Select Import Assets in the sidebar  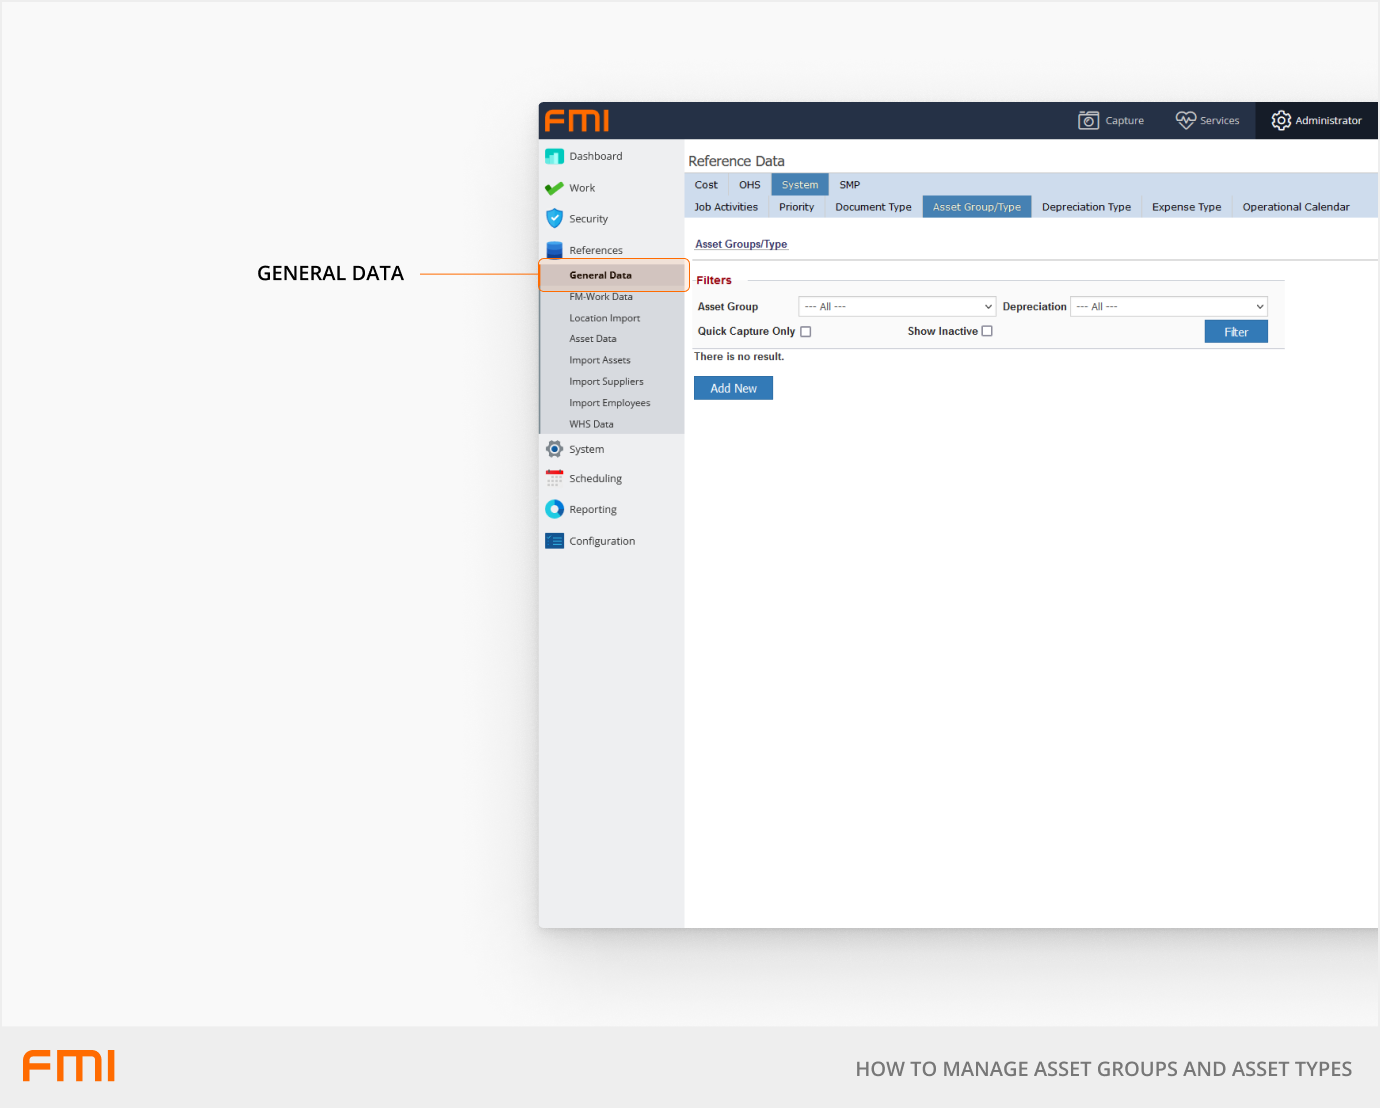pos(600,360)
